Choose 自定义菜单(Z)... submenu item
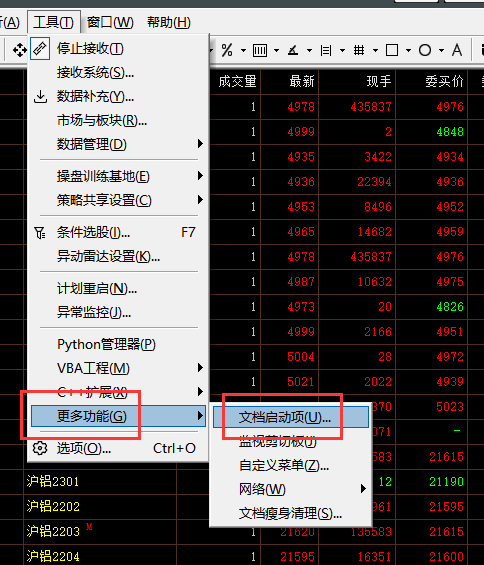This screenshot has width=484, height=565. pos(291,466)
